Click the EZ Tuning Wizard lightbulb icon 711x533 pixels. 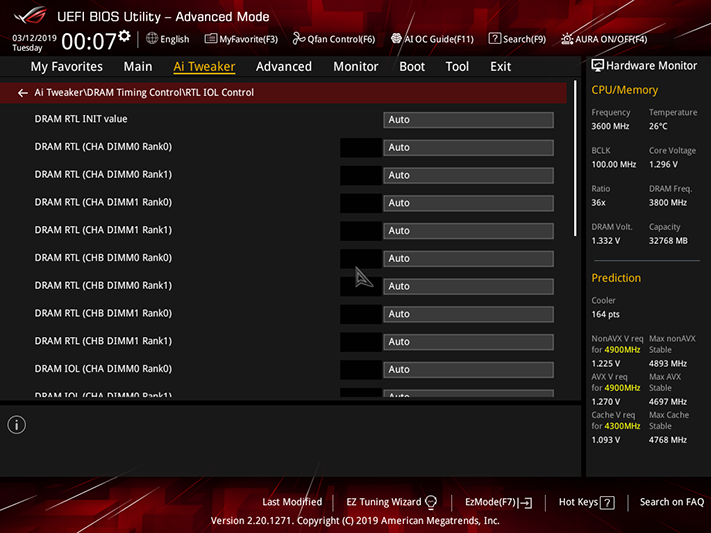pos(431,502)
